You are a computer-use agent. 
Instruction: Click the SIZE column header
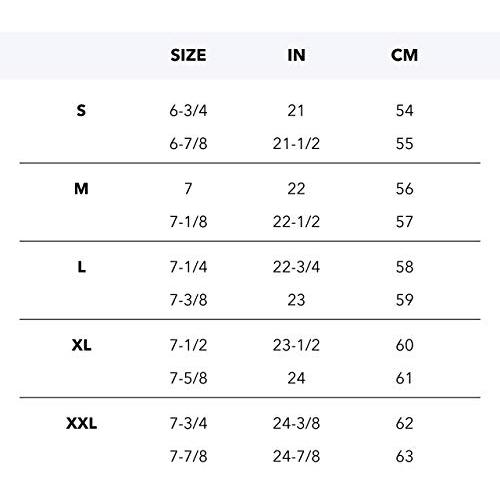[188, 55]
